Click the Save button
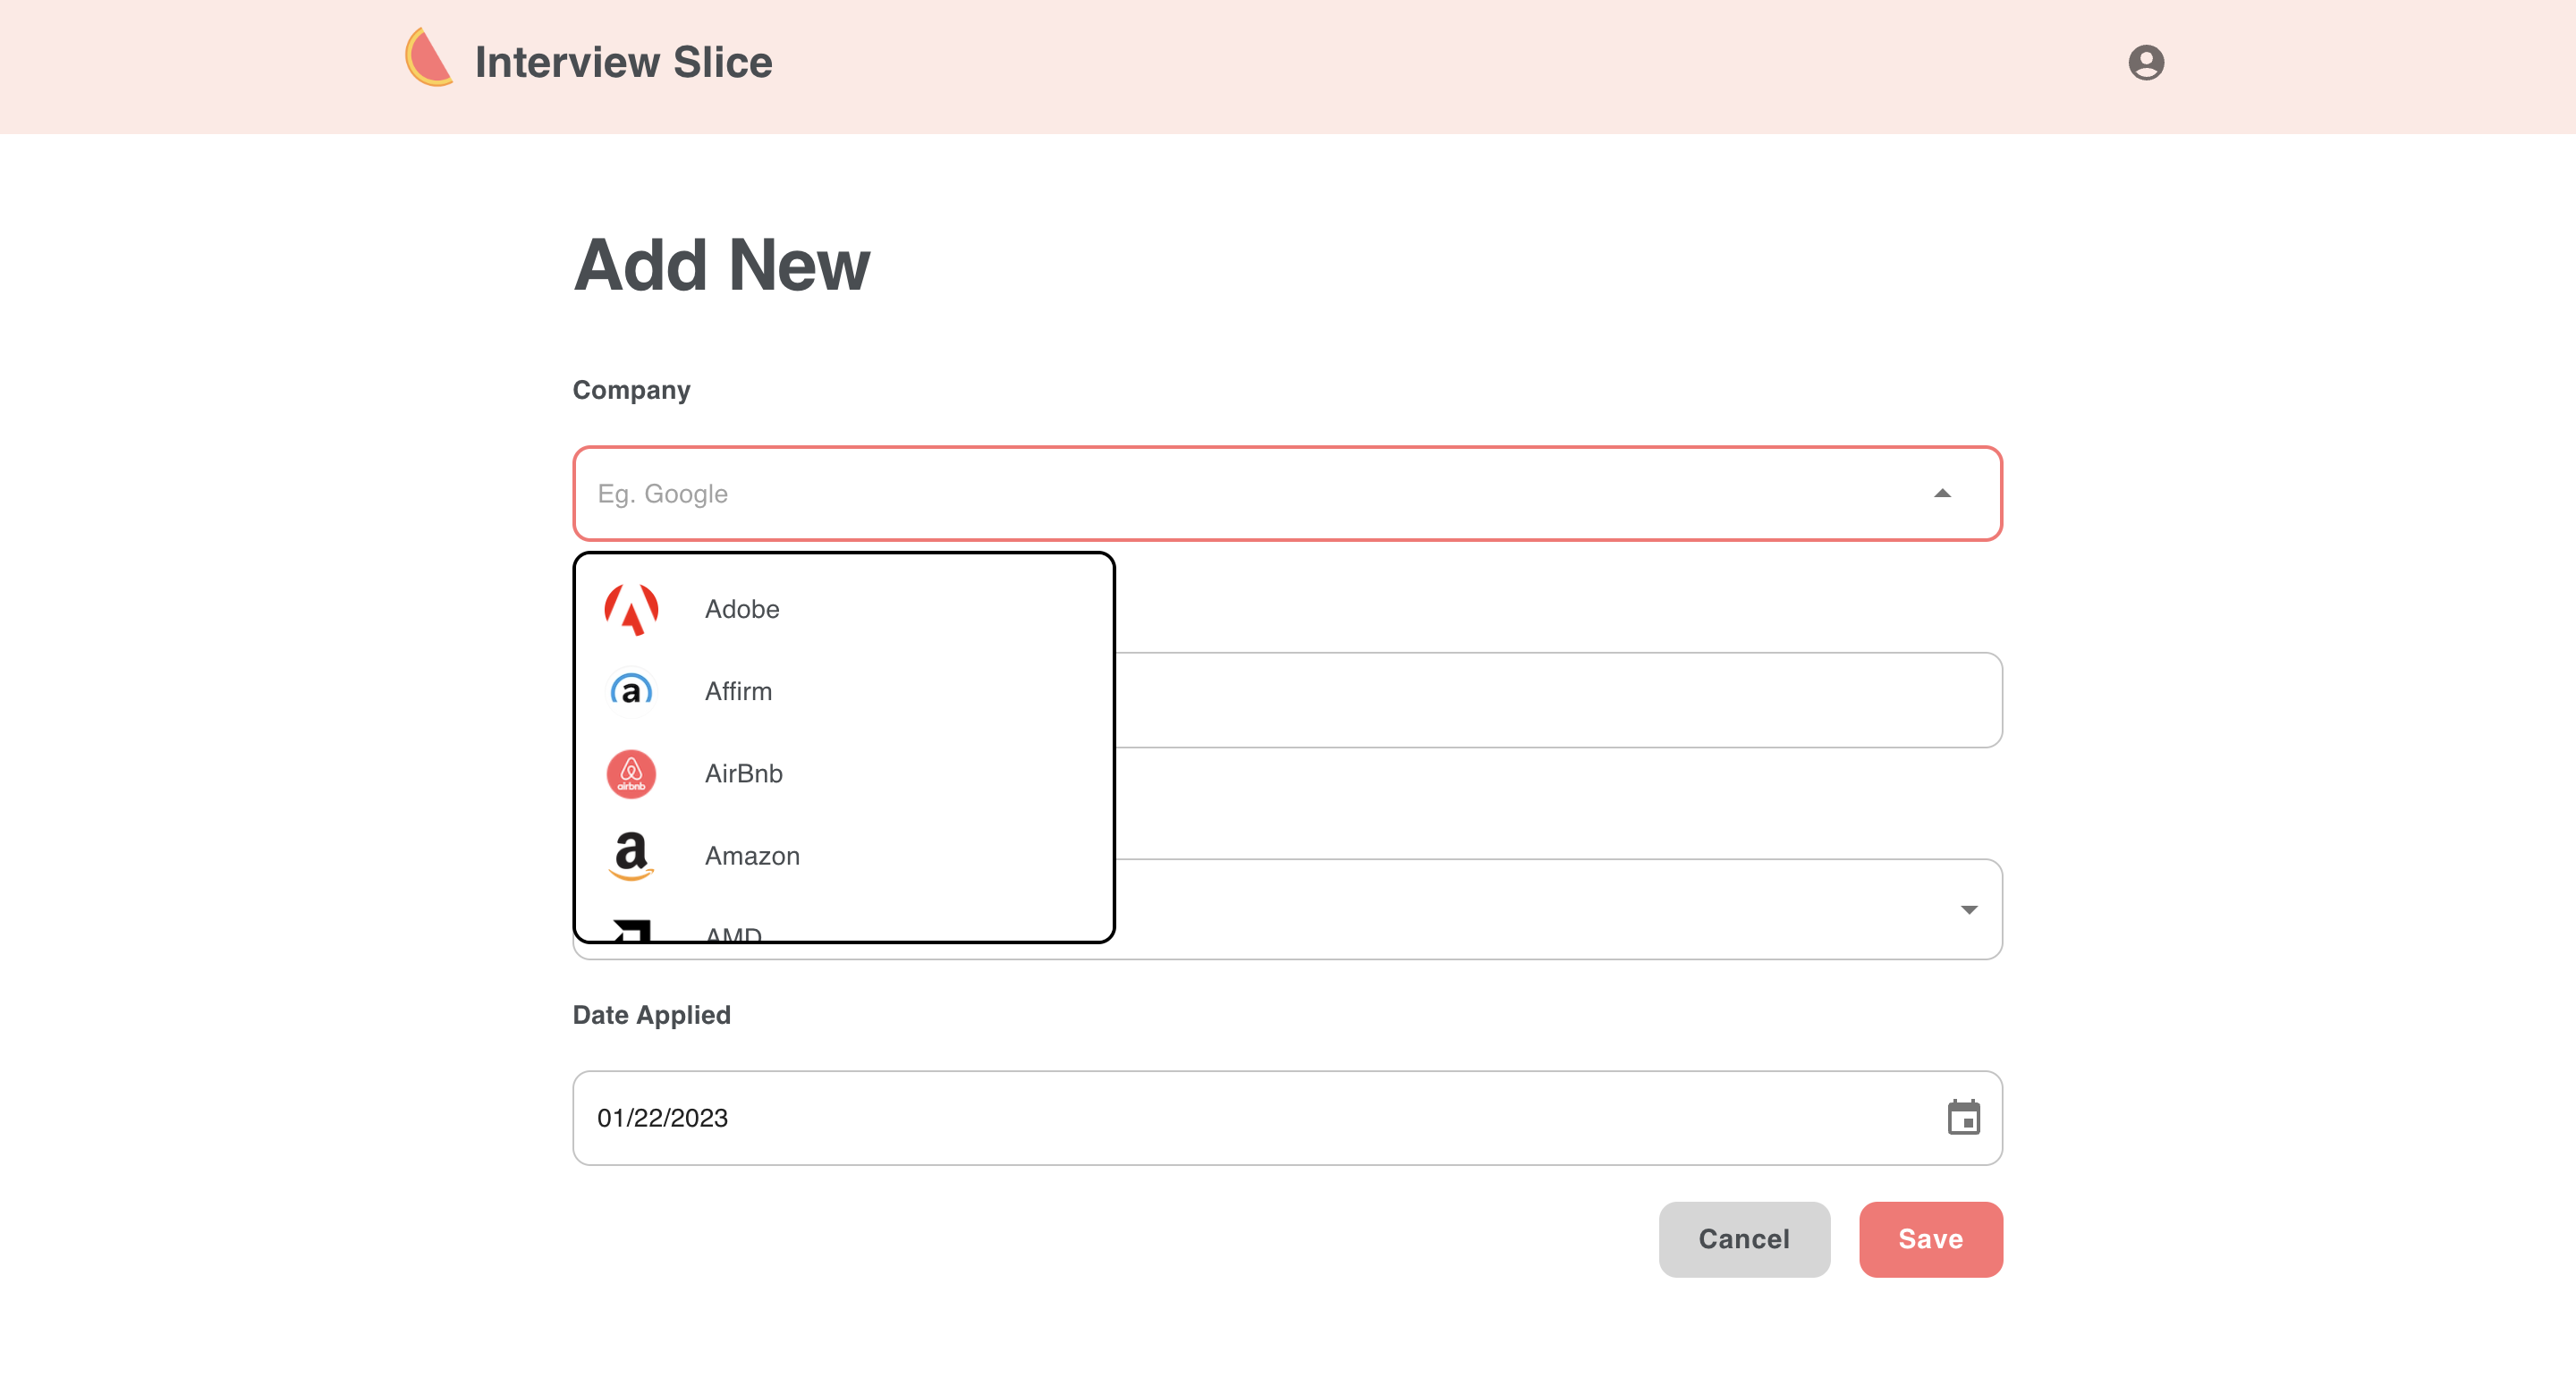 pyautogui.click(x=1930, y=1239)
